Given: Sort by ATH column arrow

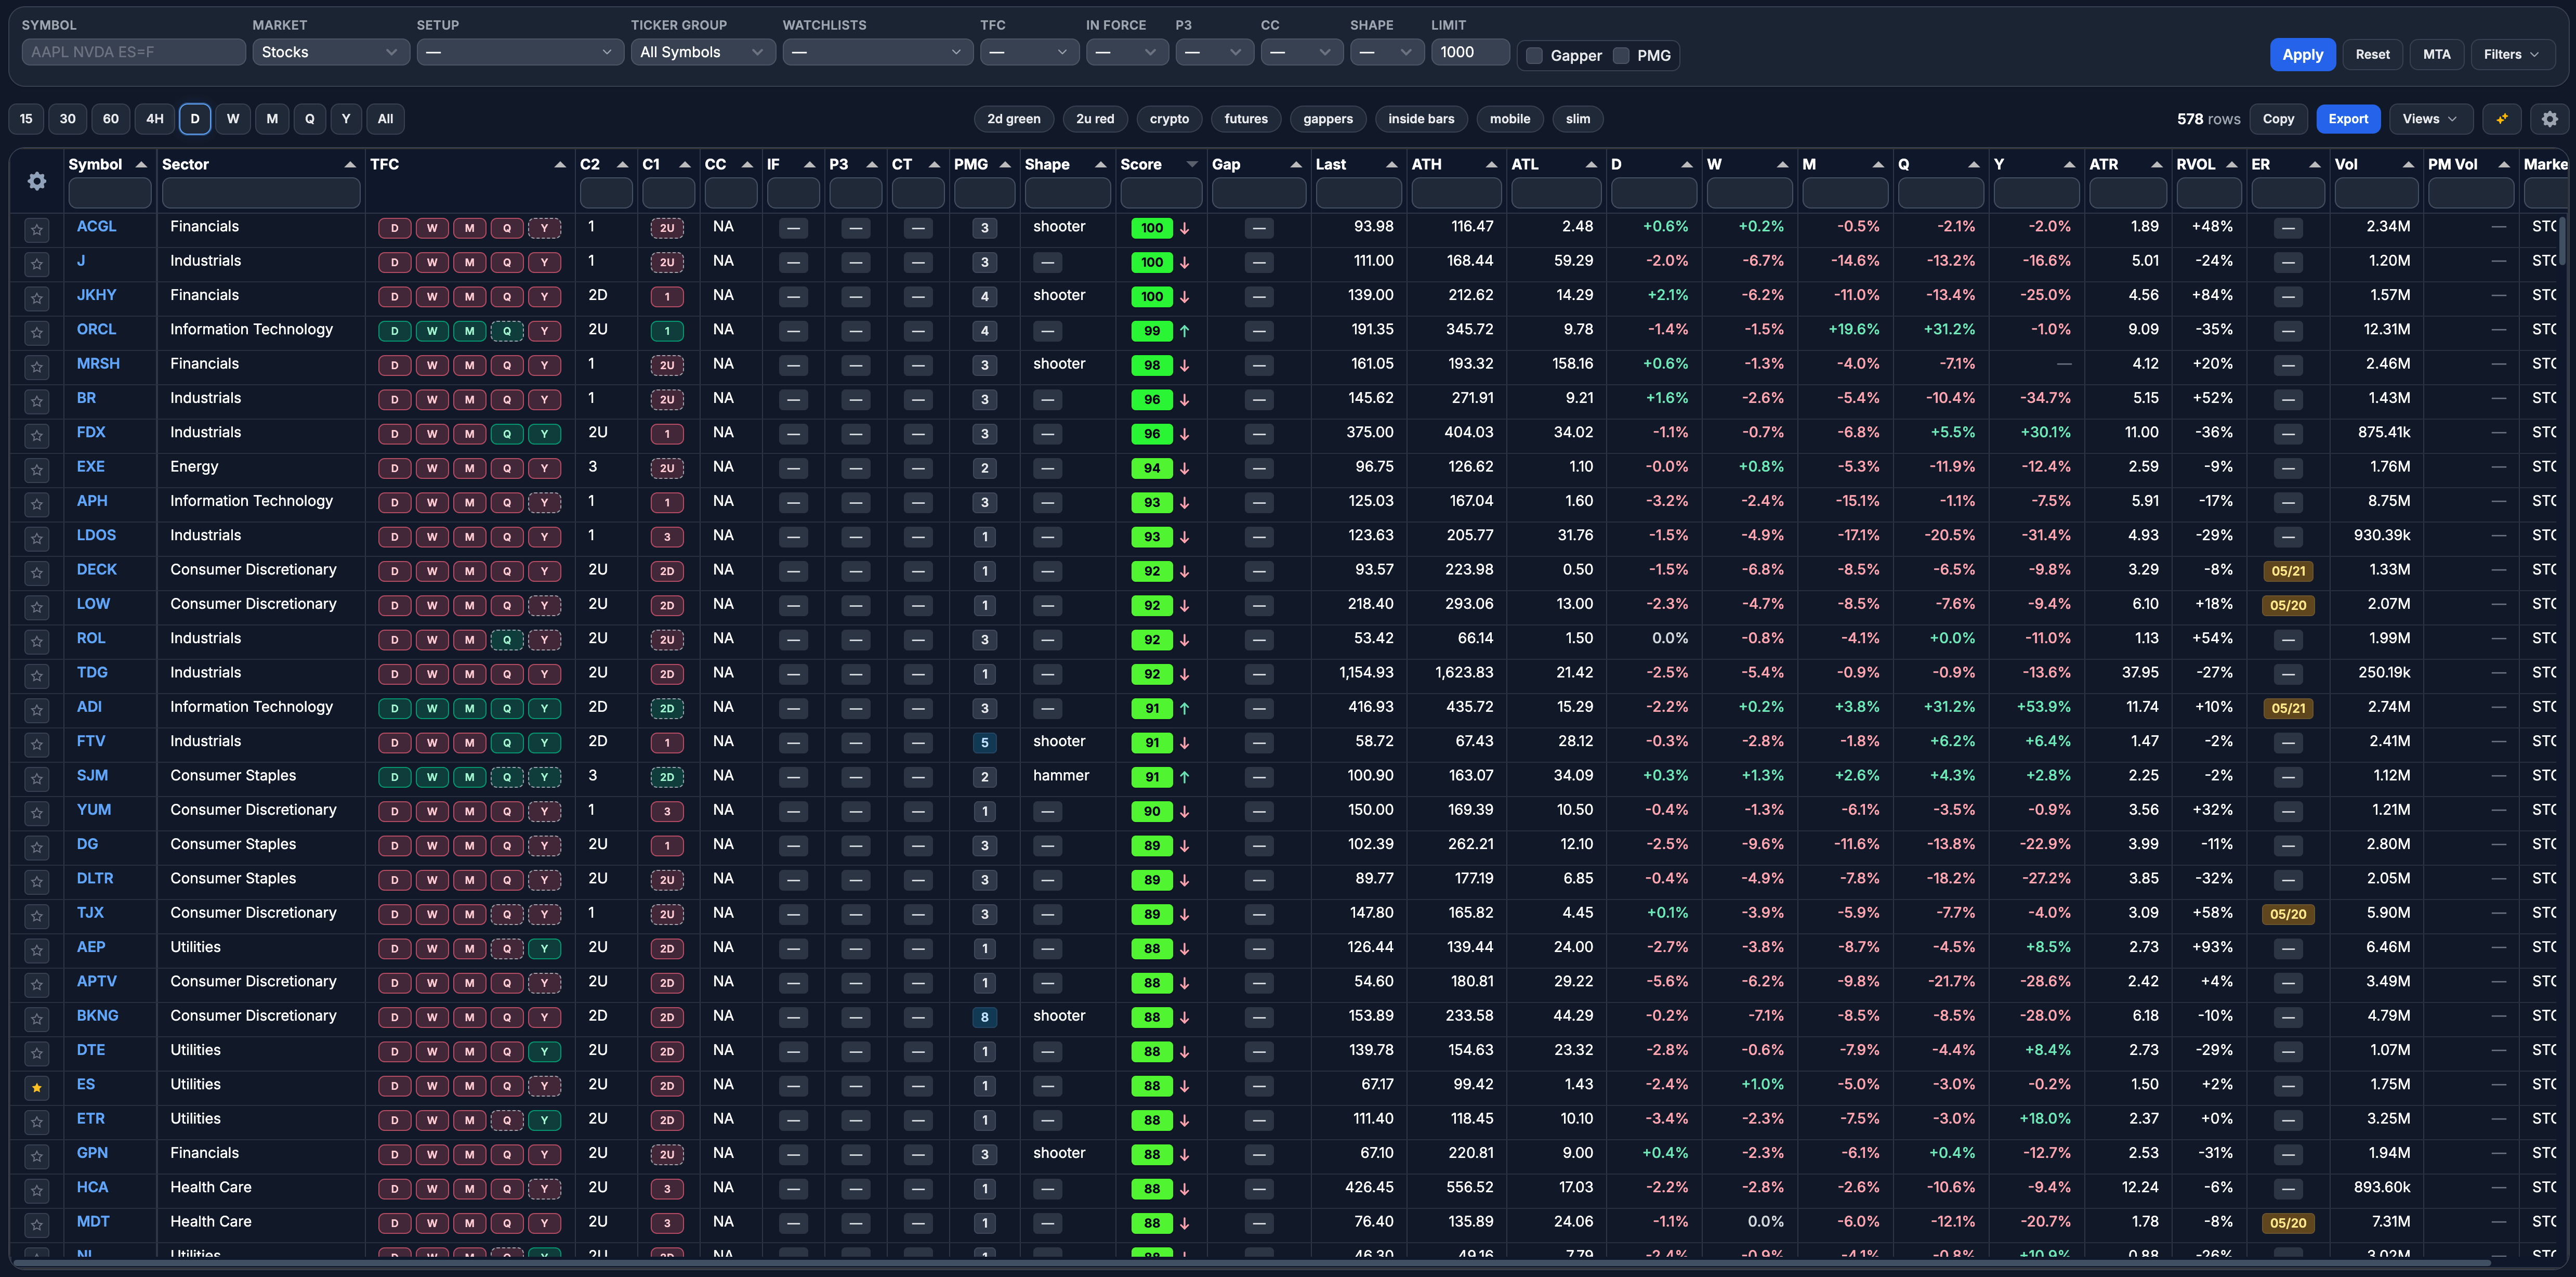Looking at the screenshot, I should coord(1491,164).
